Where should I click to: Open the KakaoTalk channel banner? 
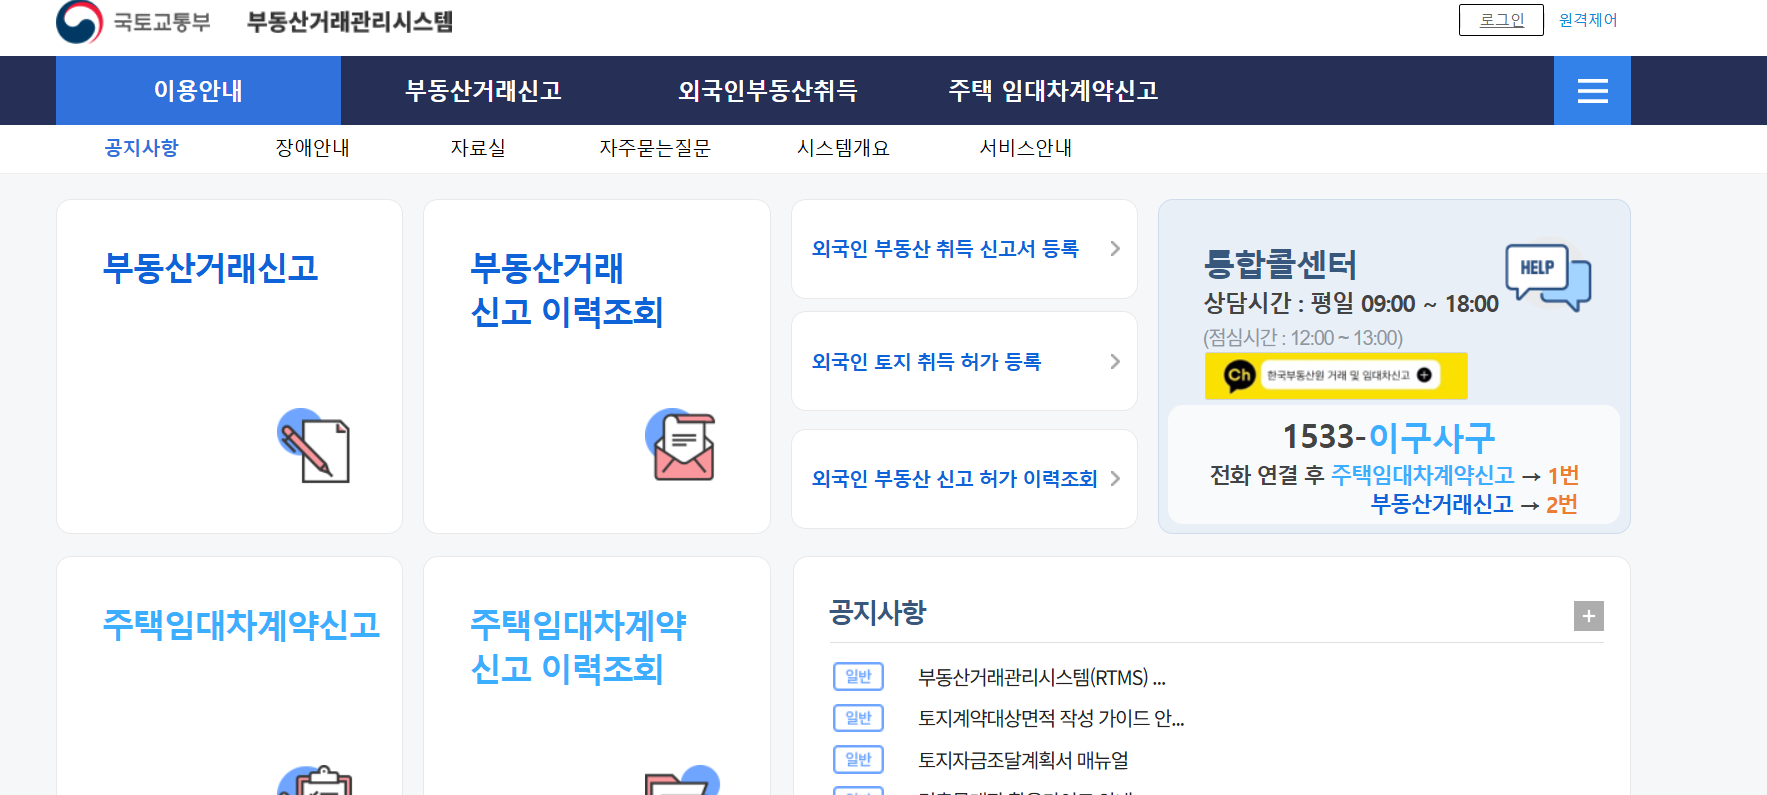click(x=1335, y=376)
